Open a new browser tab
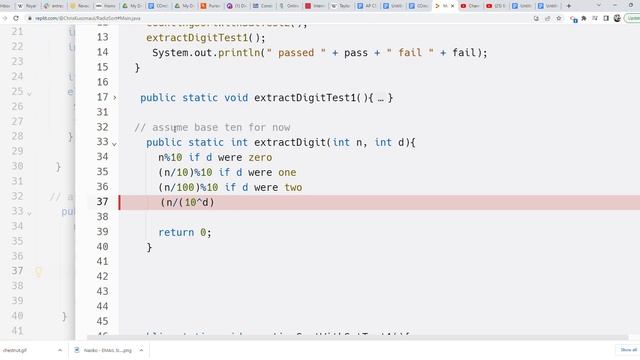Image resolution: width=640 pixels, height=360 pixels. point(569,6)
